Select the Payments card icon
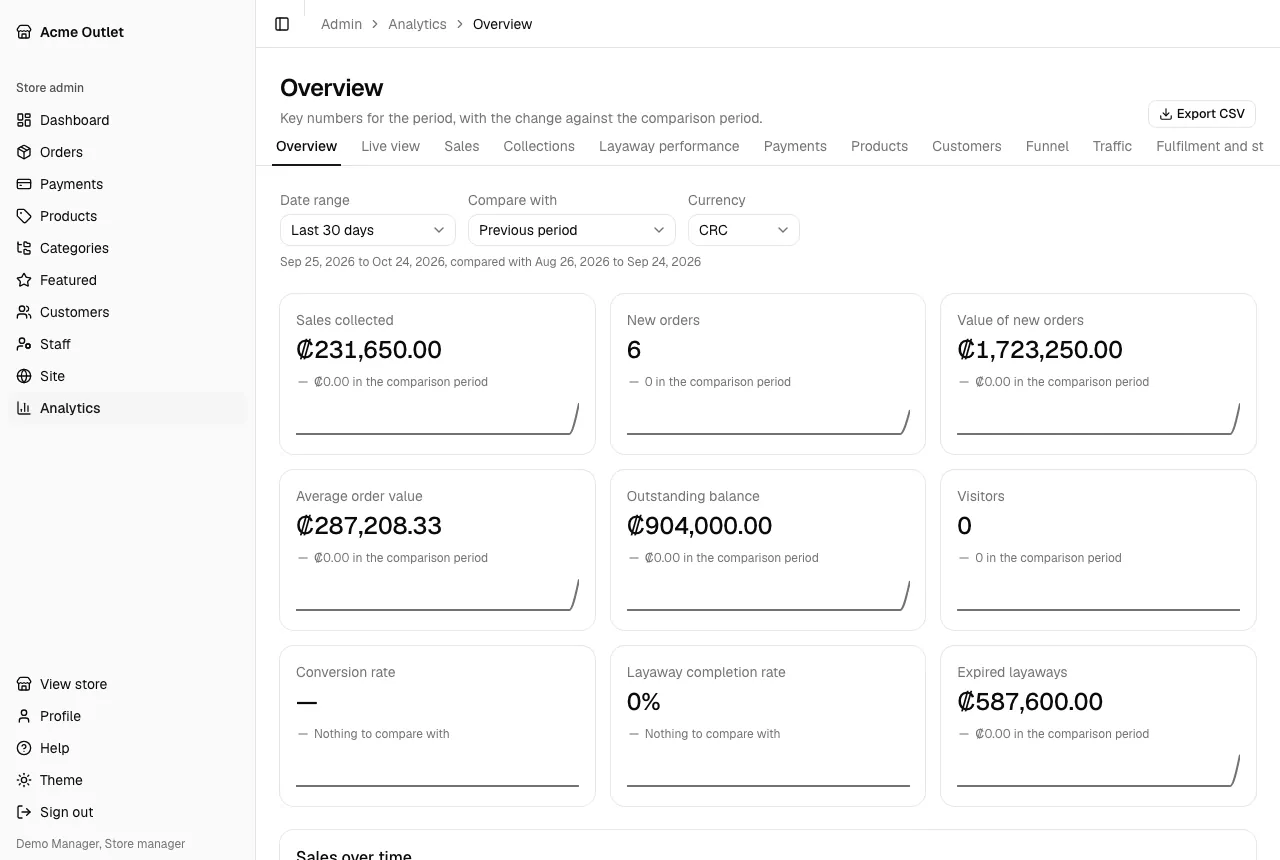1280x860 pixels. click(24, 184)
